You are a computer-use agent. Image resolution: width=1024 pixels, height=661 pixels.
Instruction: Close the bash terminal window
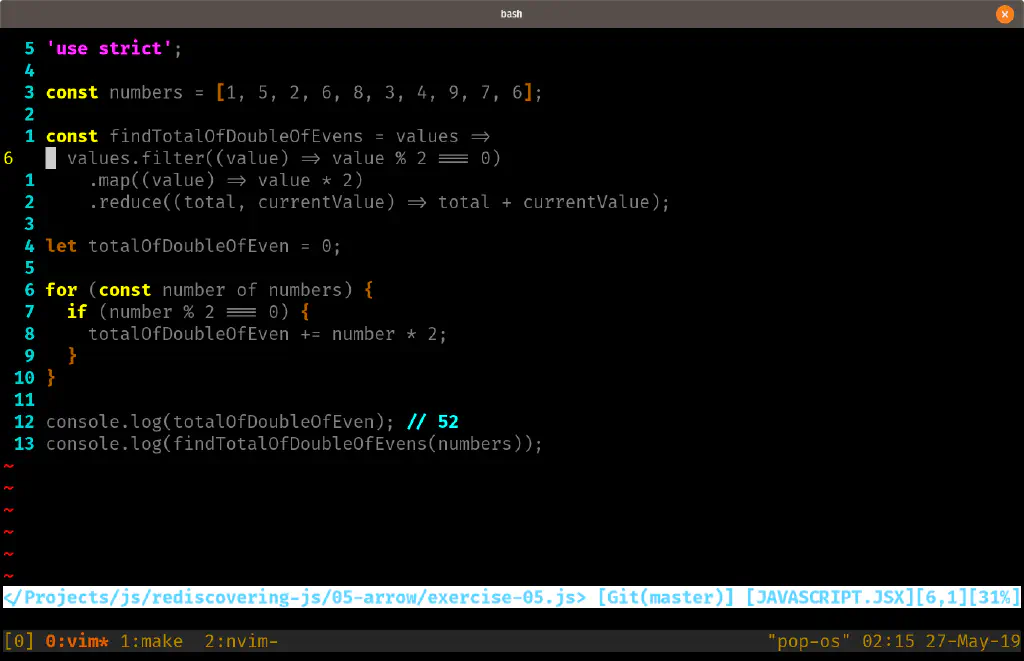(x=1005, y=14)
